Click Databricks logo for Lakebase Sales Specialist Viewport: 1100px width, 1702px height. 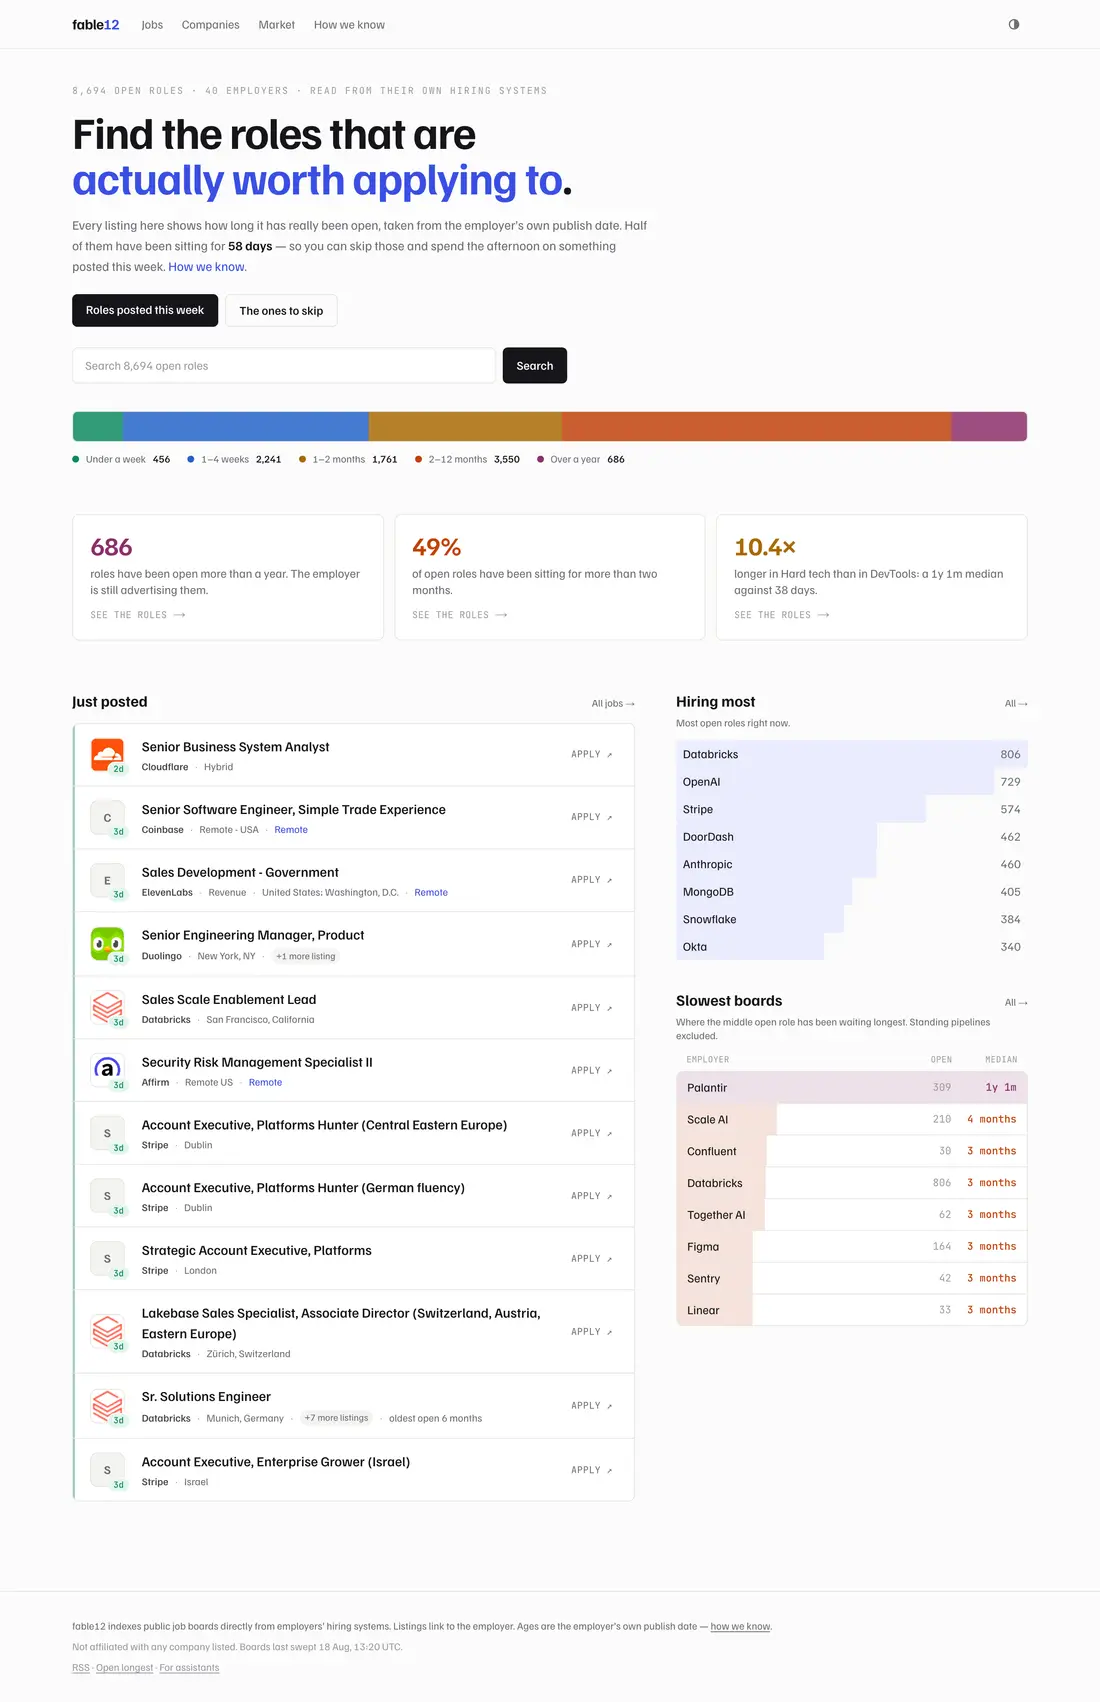[x=107, y=1332]
